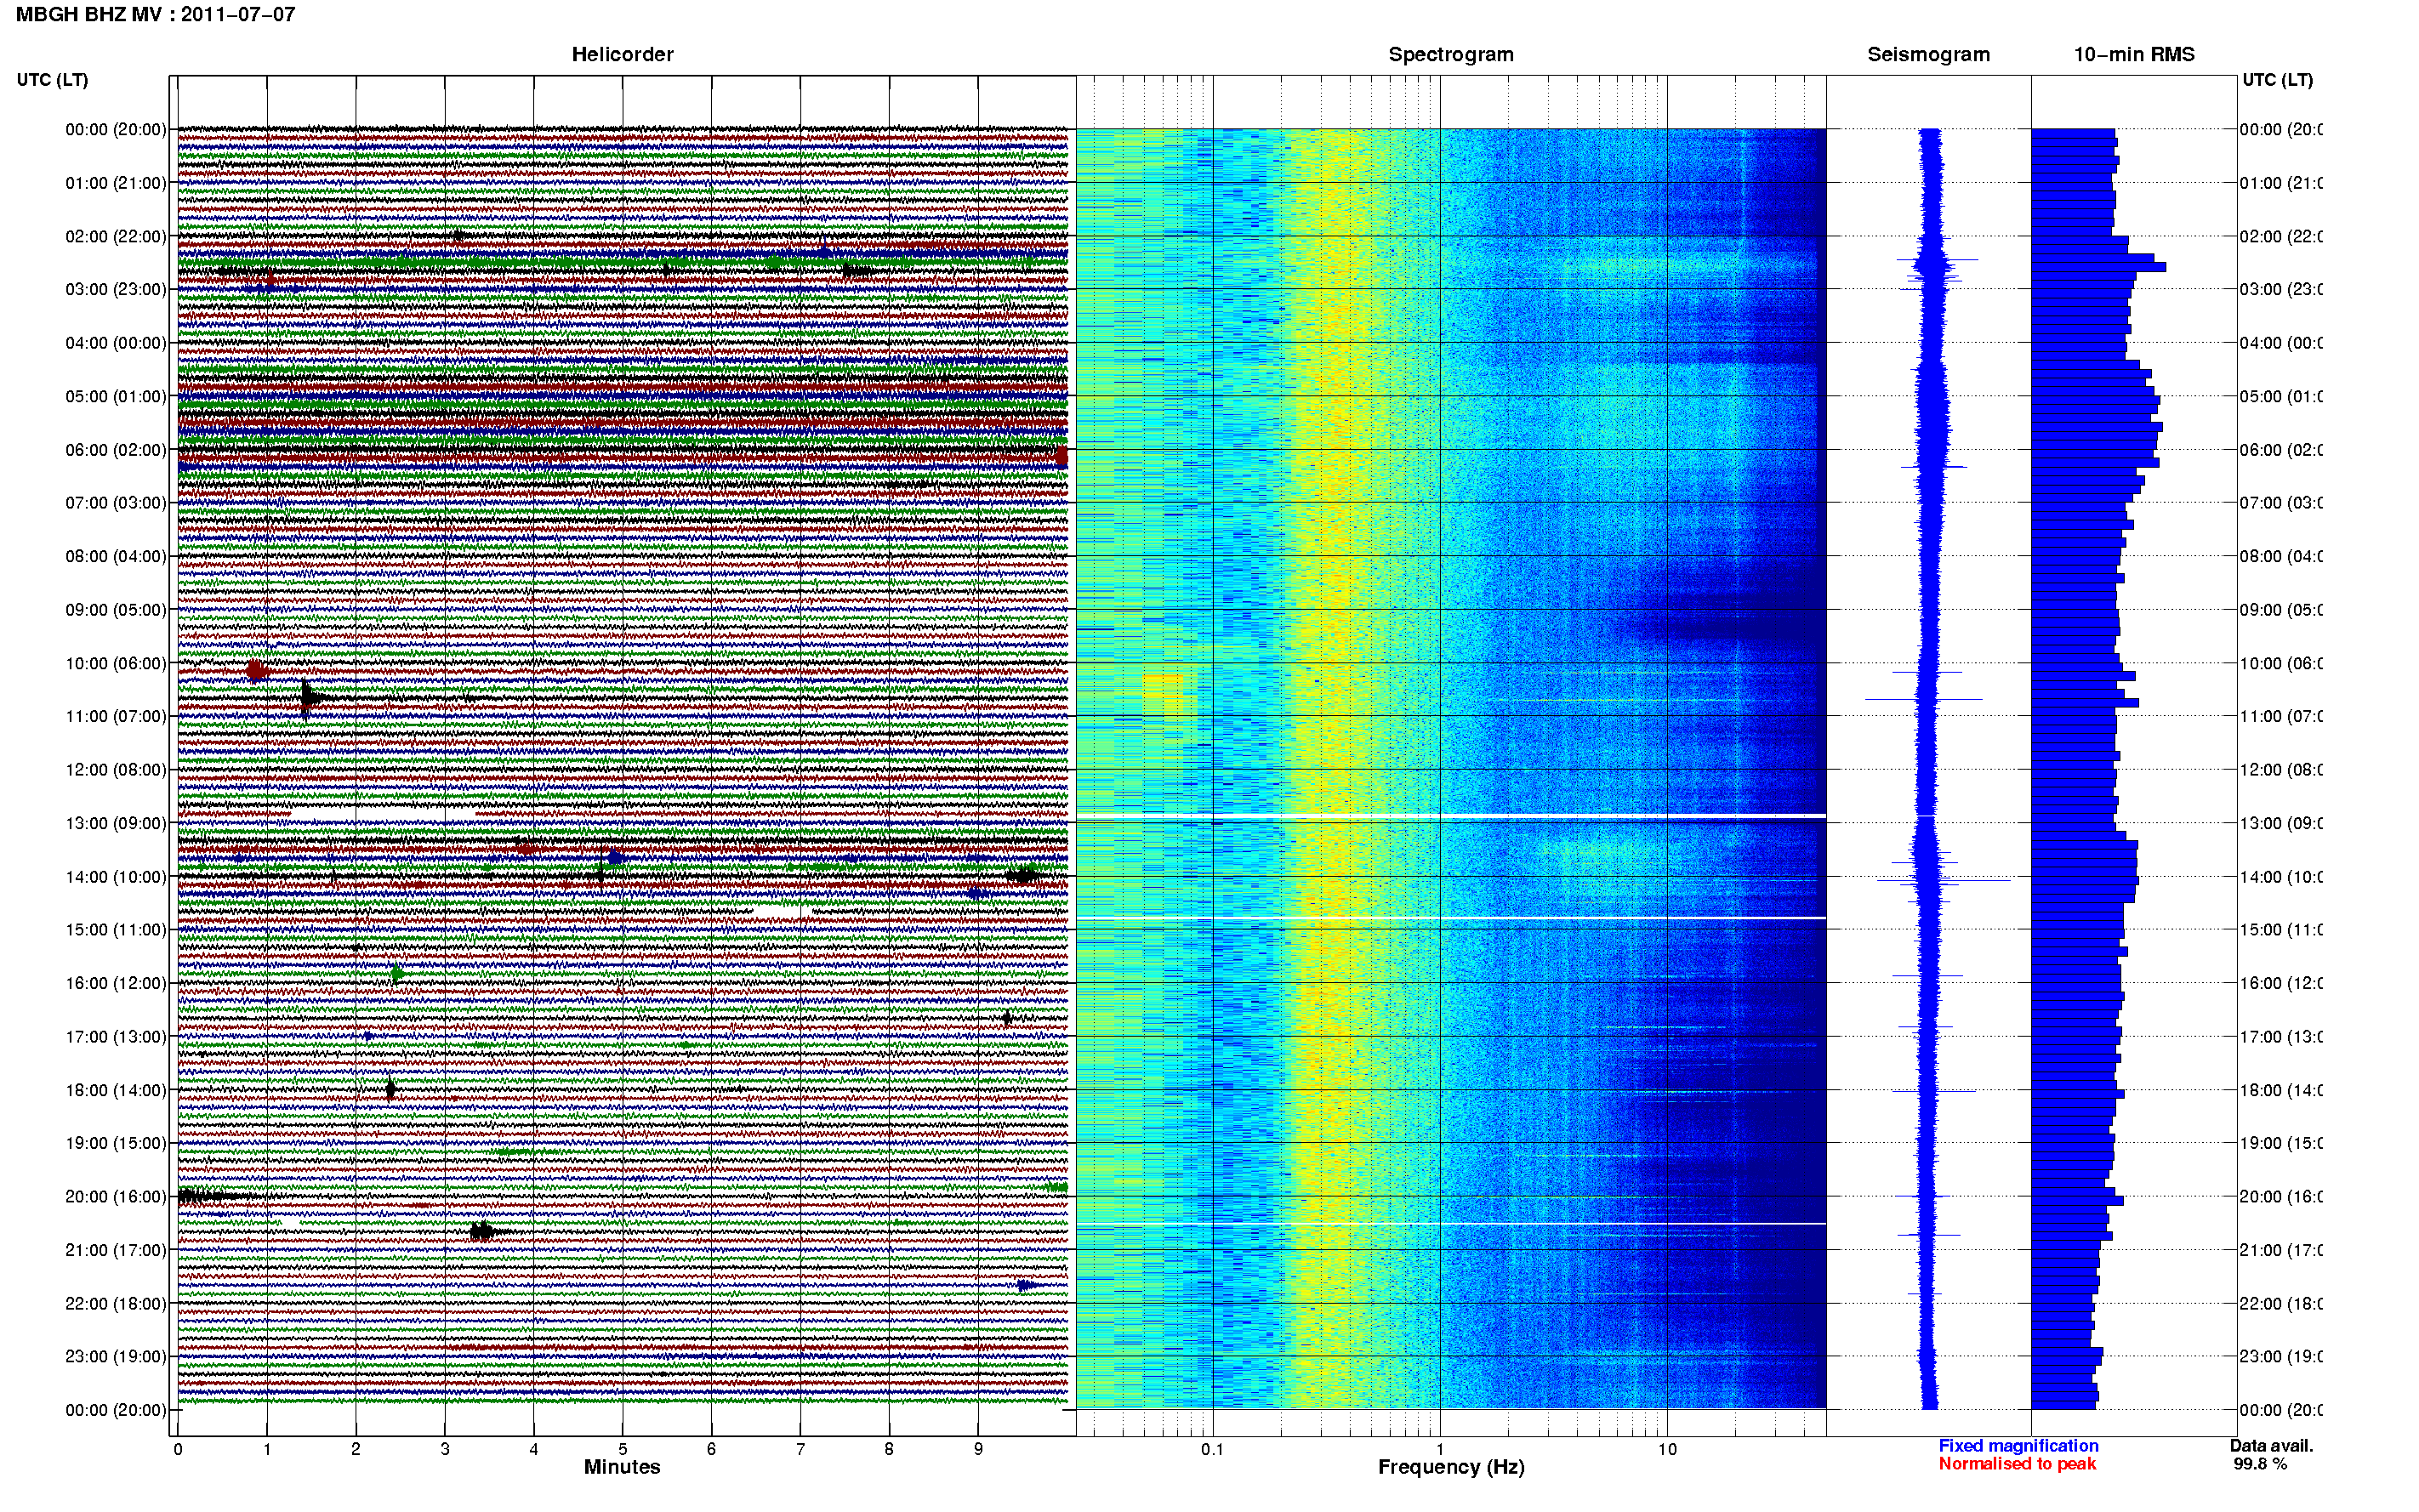Select the 'Seismogram' panel heading
The image size is (2419, 1512).
tap(1928, 54)
